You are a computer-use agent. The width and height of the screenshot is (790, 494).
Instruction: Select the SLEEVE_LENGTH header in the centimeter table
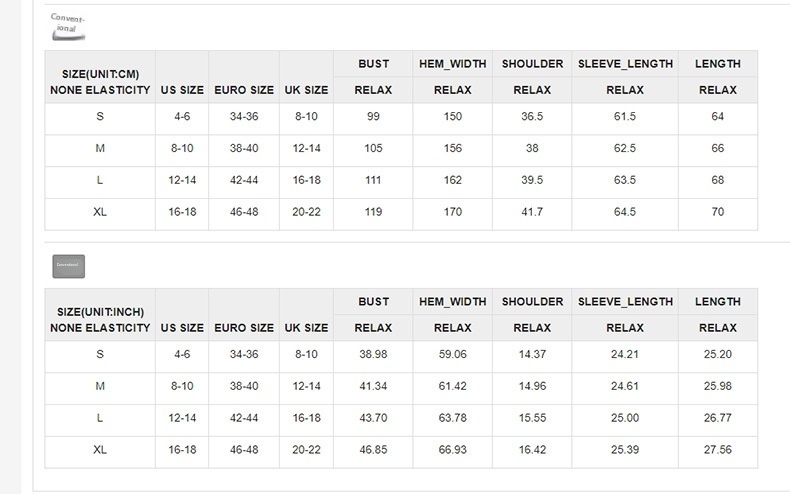625,64
